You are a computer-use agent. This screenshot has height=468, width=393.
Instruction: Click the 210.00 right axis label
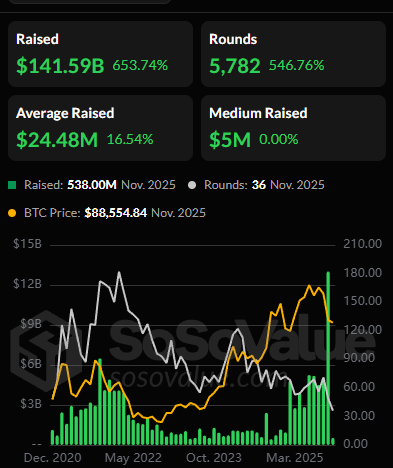[363, 244]
